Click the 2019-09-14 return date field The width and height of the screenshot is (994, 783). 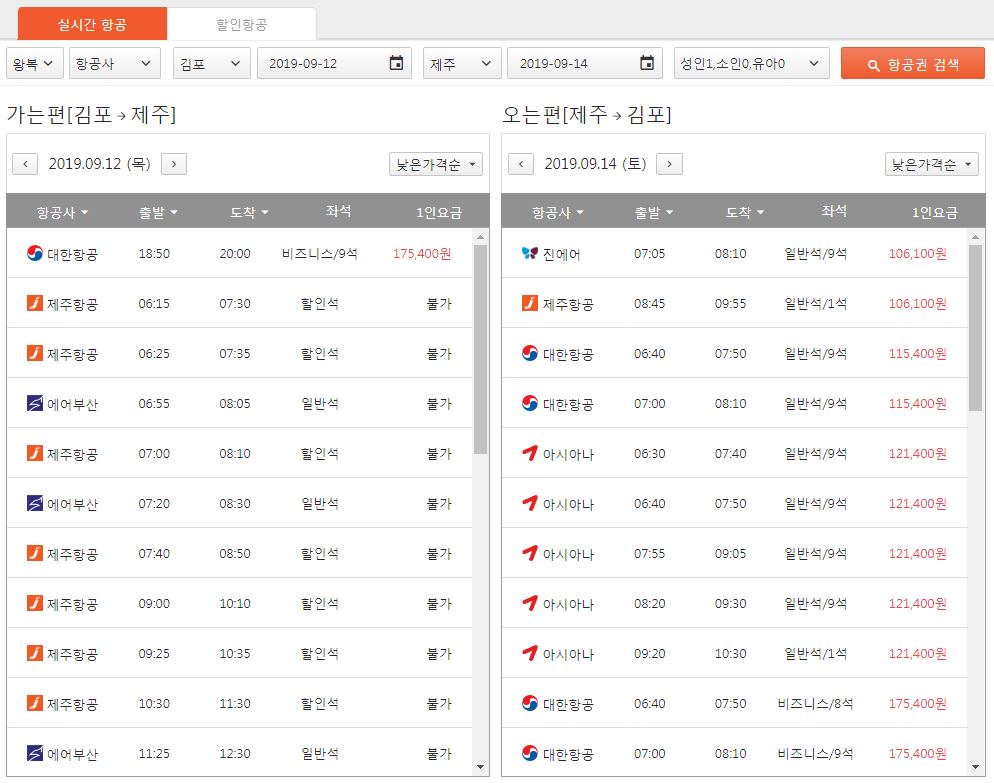(584, 63)
